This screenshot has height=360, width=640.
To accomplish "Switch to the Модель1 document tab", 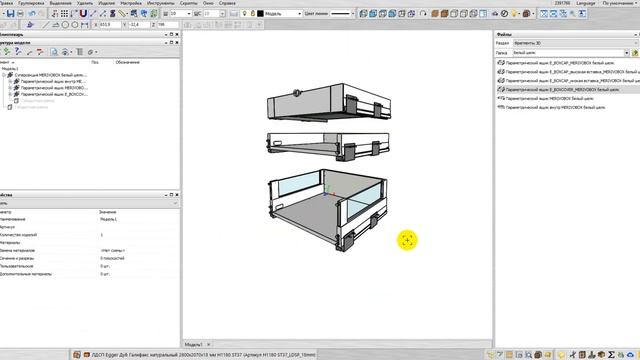I will 193,344.
